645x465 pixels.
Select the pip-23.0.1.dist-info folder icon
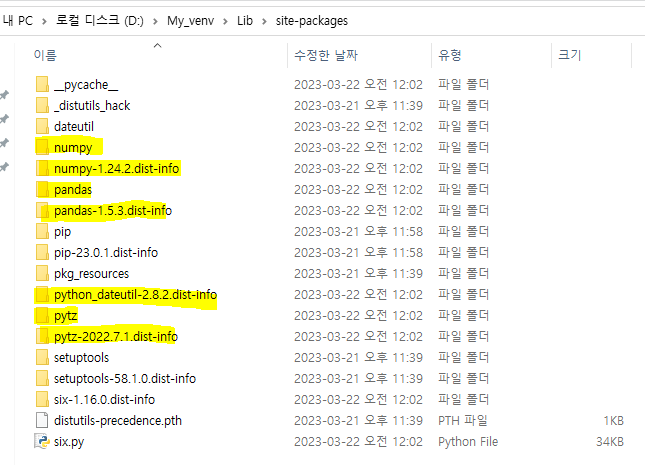tap(42, 252)
